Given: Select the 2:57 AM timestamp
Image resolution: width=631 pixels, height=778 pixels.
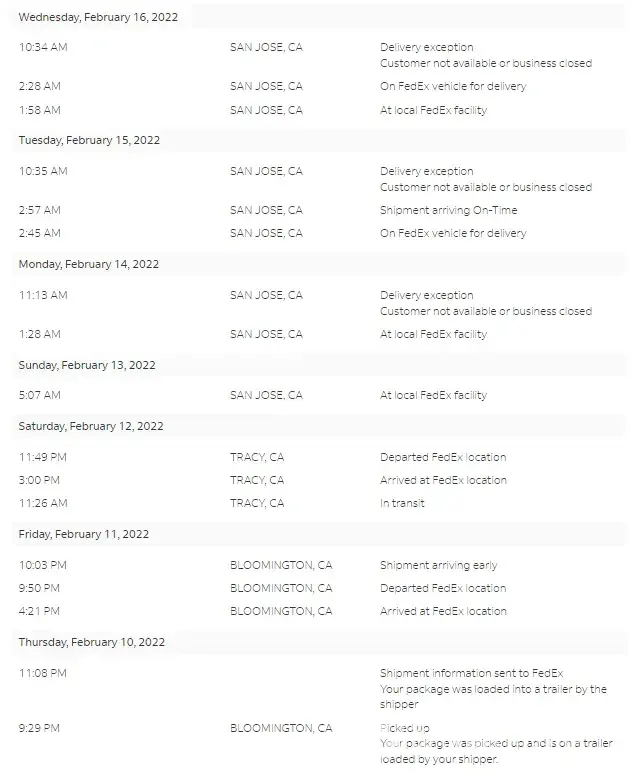Looking at the screenshot, I should click(40, 211).
